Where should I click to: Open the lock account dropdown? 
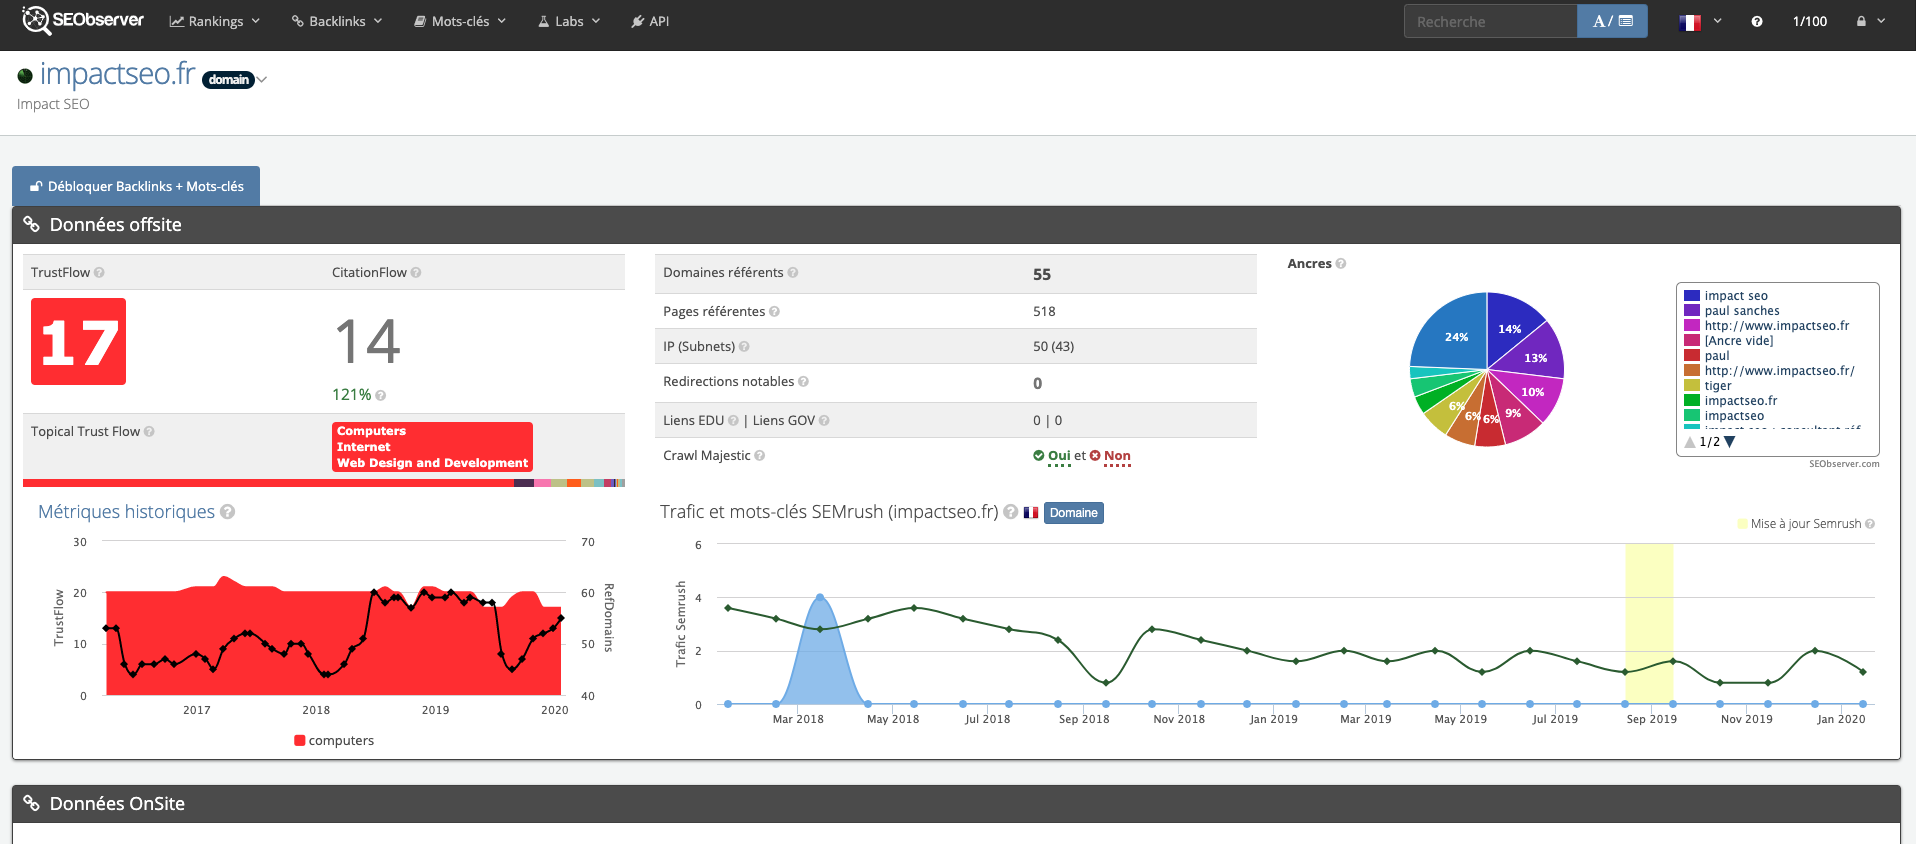[x=1870, y=21]
